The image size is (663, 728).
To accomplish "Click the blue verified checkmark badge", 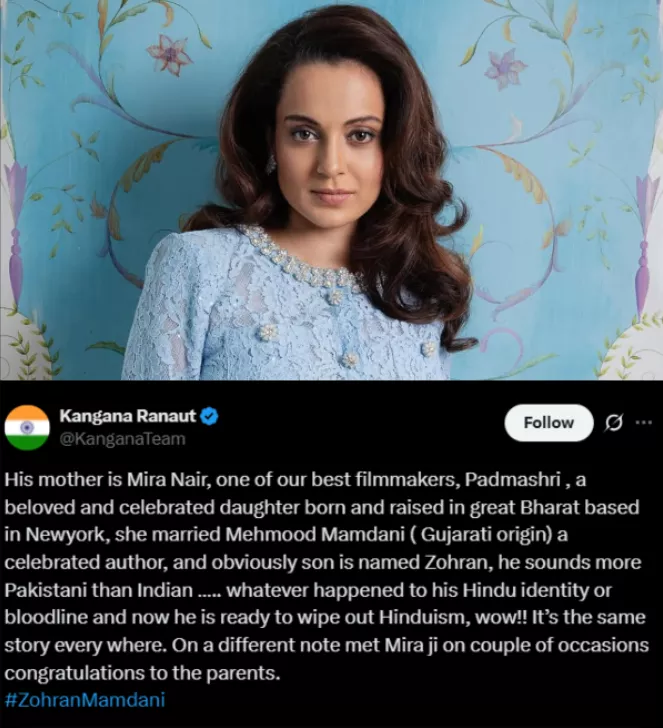I will (x=209, y=416).
